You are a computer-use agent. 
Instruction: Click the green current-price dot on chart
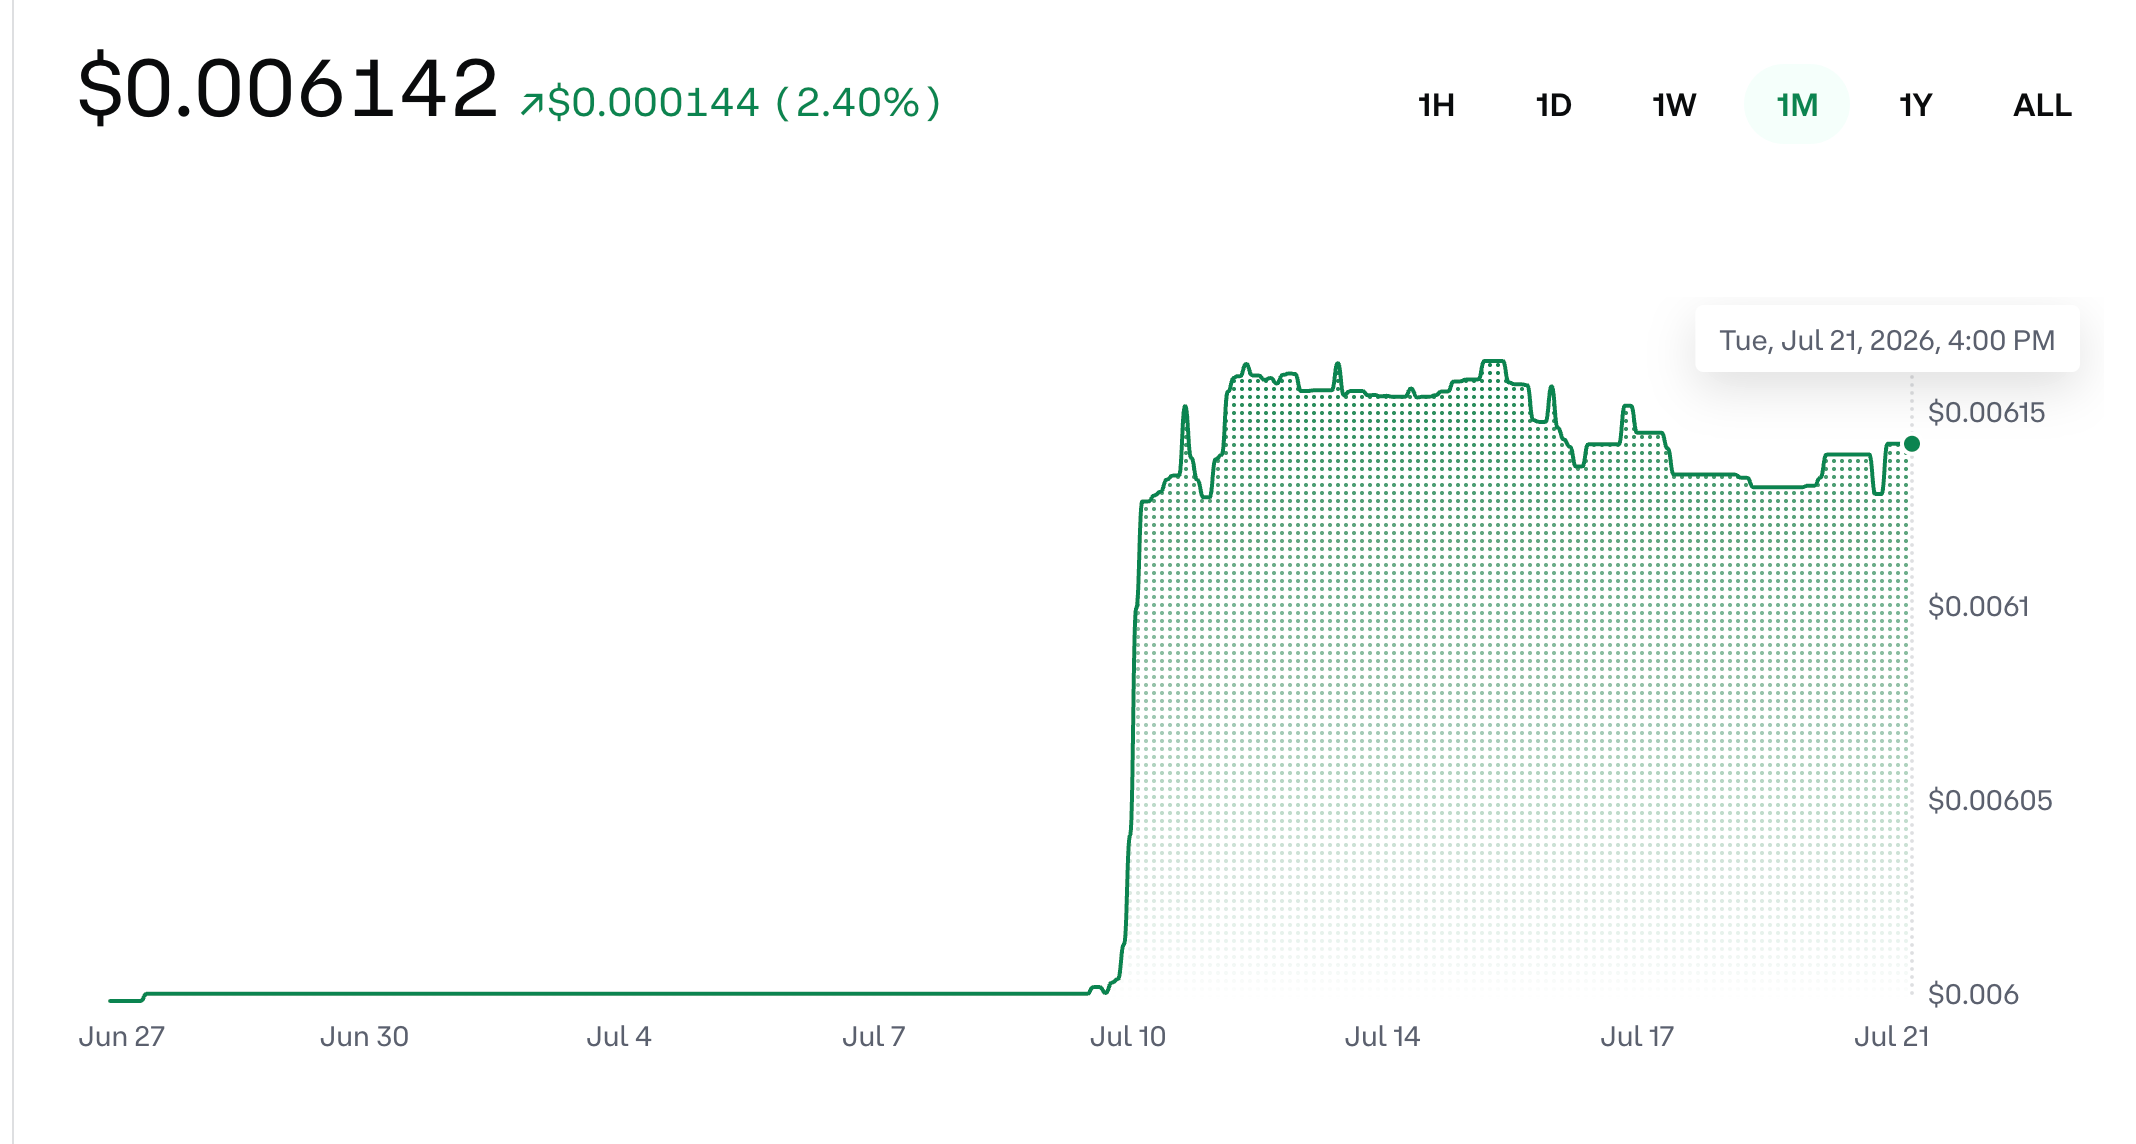tap(1911, 444)
